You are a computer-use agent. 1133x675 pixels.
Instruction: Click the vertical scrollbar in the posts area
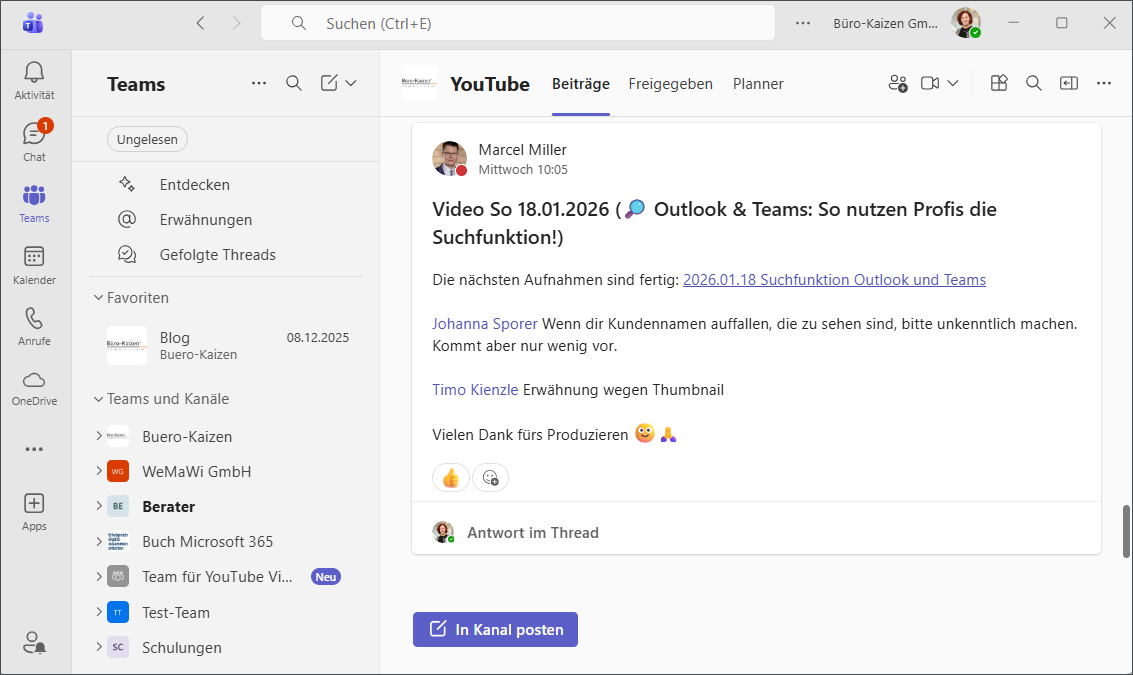click(x=1126, y=530)
